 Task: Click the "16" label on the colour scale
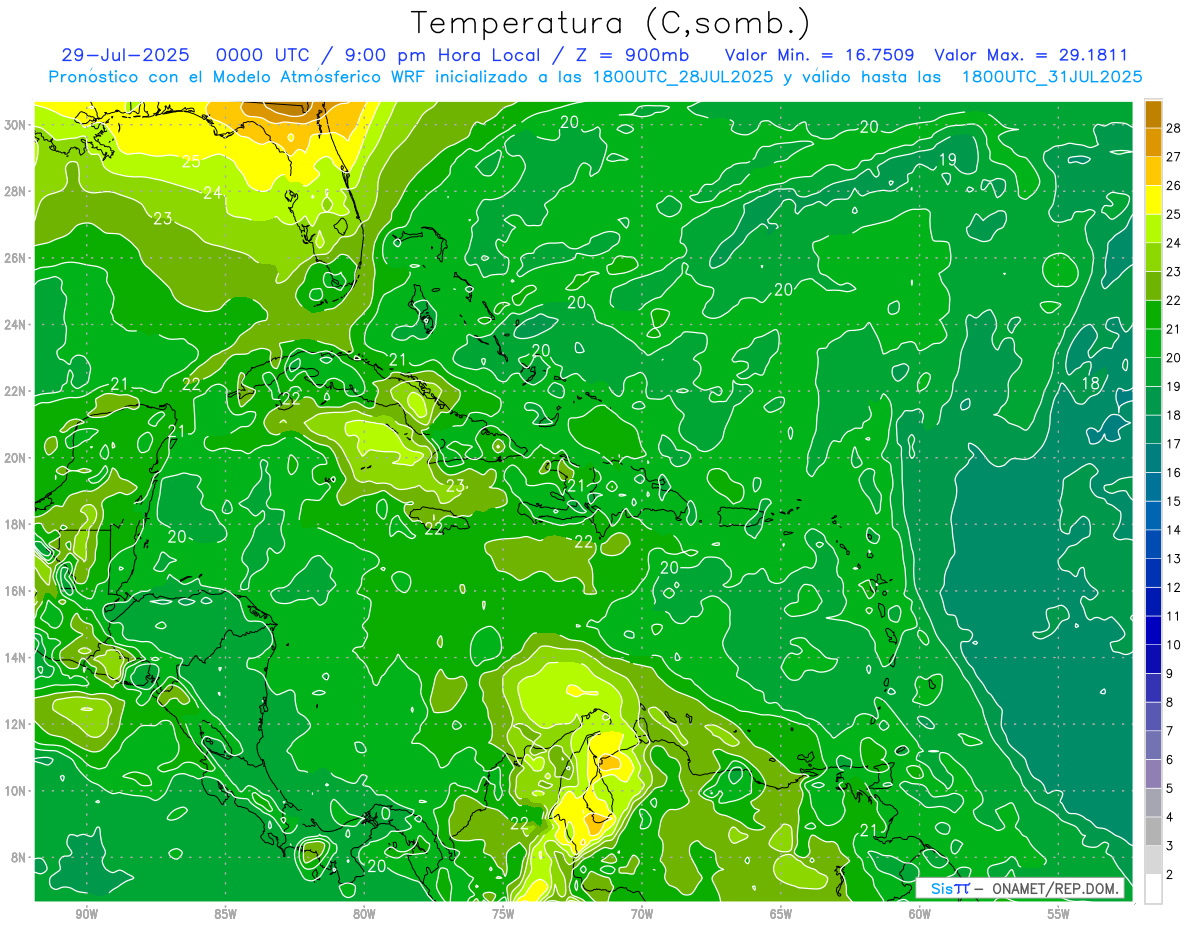[x=1174, y=472]
